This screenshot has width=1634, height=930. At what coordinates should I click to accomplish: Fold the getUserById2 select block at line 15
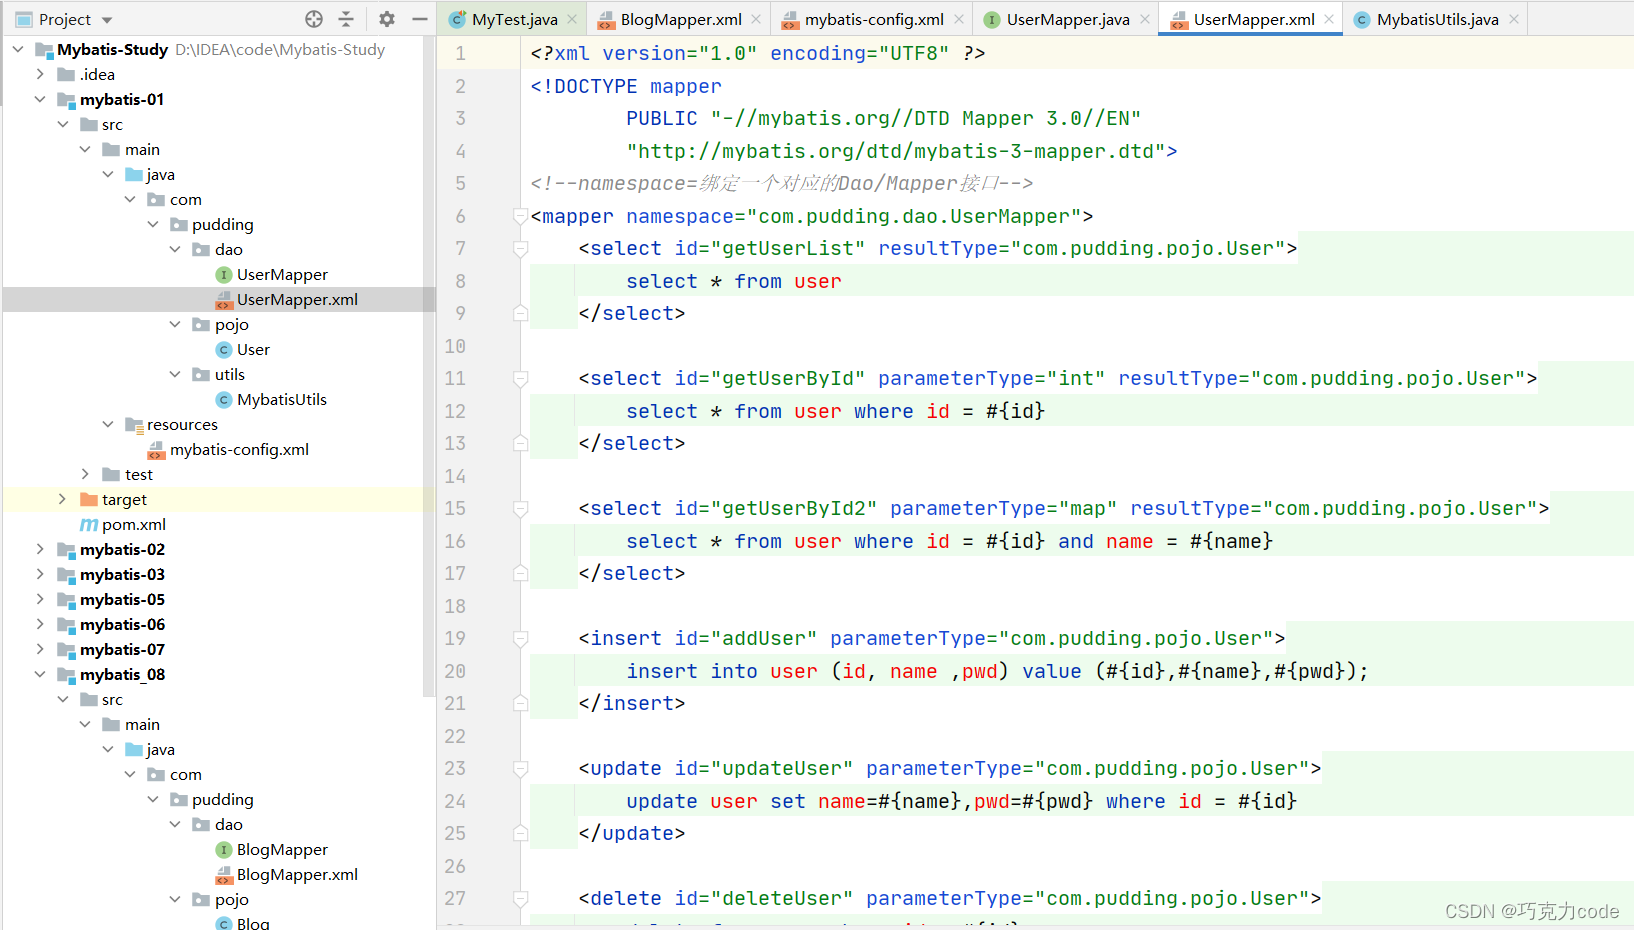pos(520,508)
